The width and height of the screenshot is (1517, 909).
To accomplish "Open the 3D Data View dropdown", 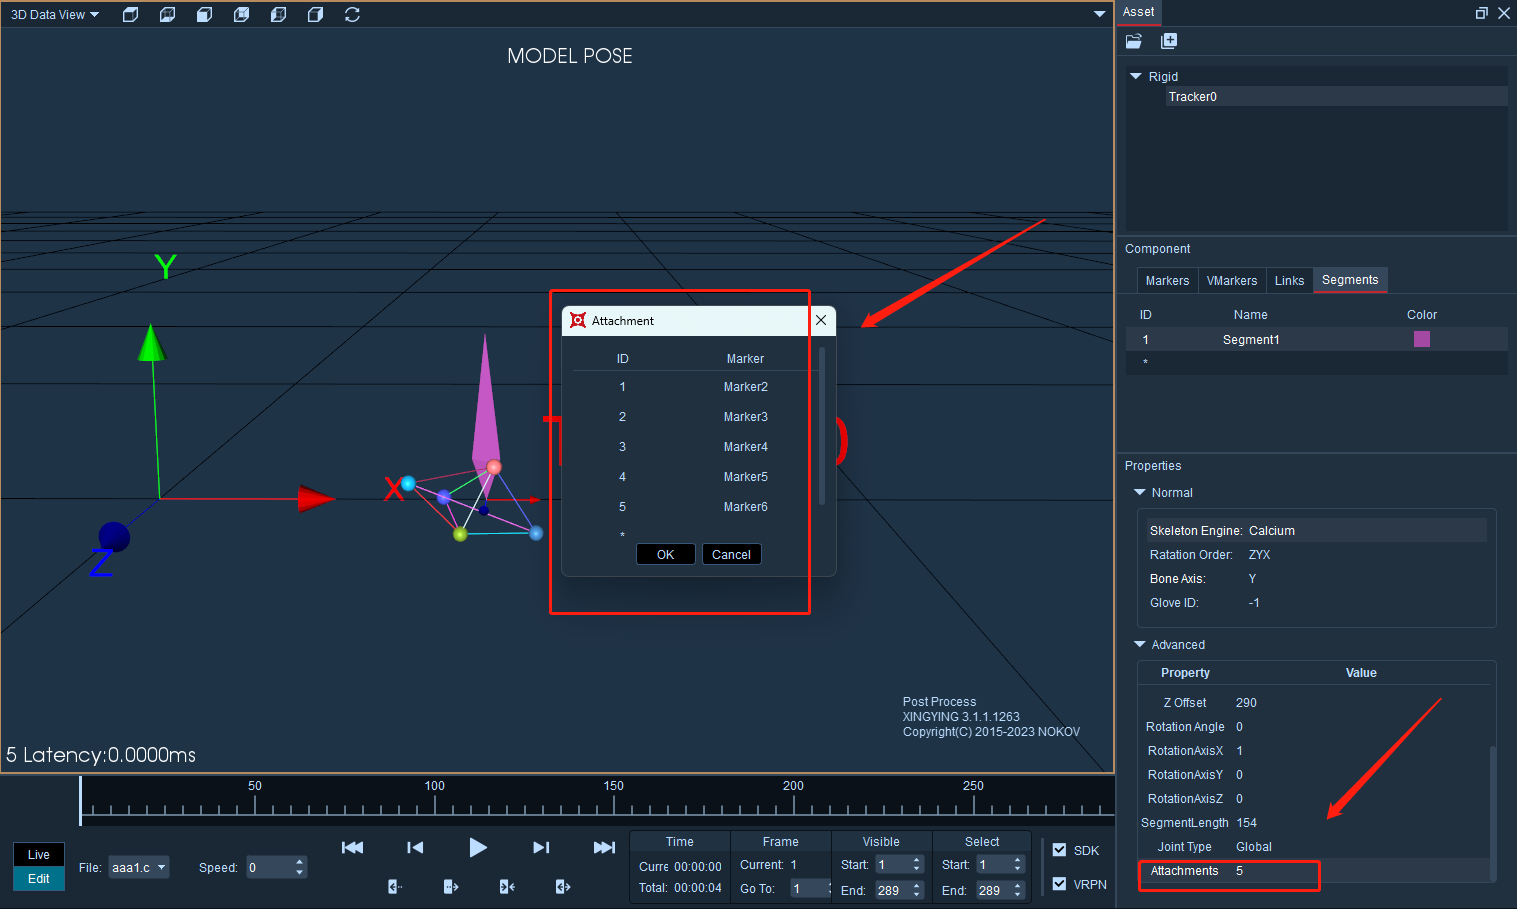I will (55, 15).
